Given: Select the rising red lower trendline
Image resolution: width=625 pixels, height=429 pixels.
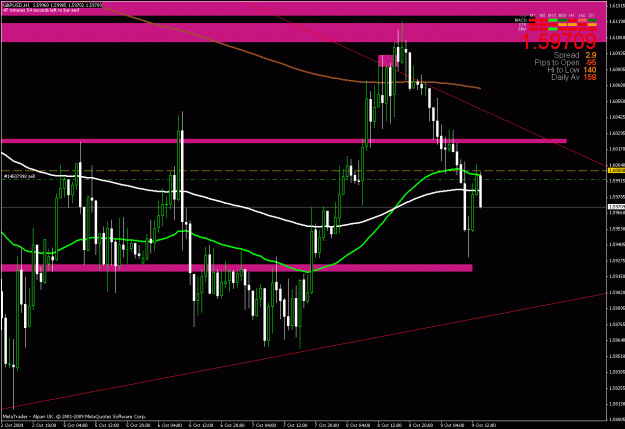Looking at the screenshot, I should coord(303,352).
